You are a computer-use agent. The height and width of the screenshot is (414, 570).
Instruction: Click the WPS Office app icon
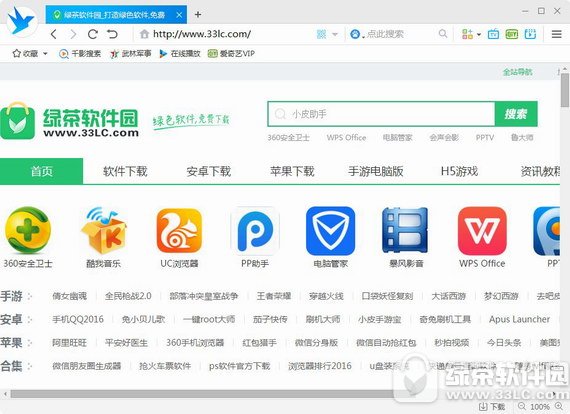click(482, 230)
